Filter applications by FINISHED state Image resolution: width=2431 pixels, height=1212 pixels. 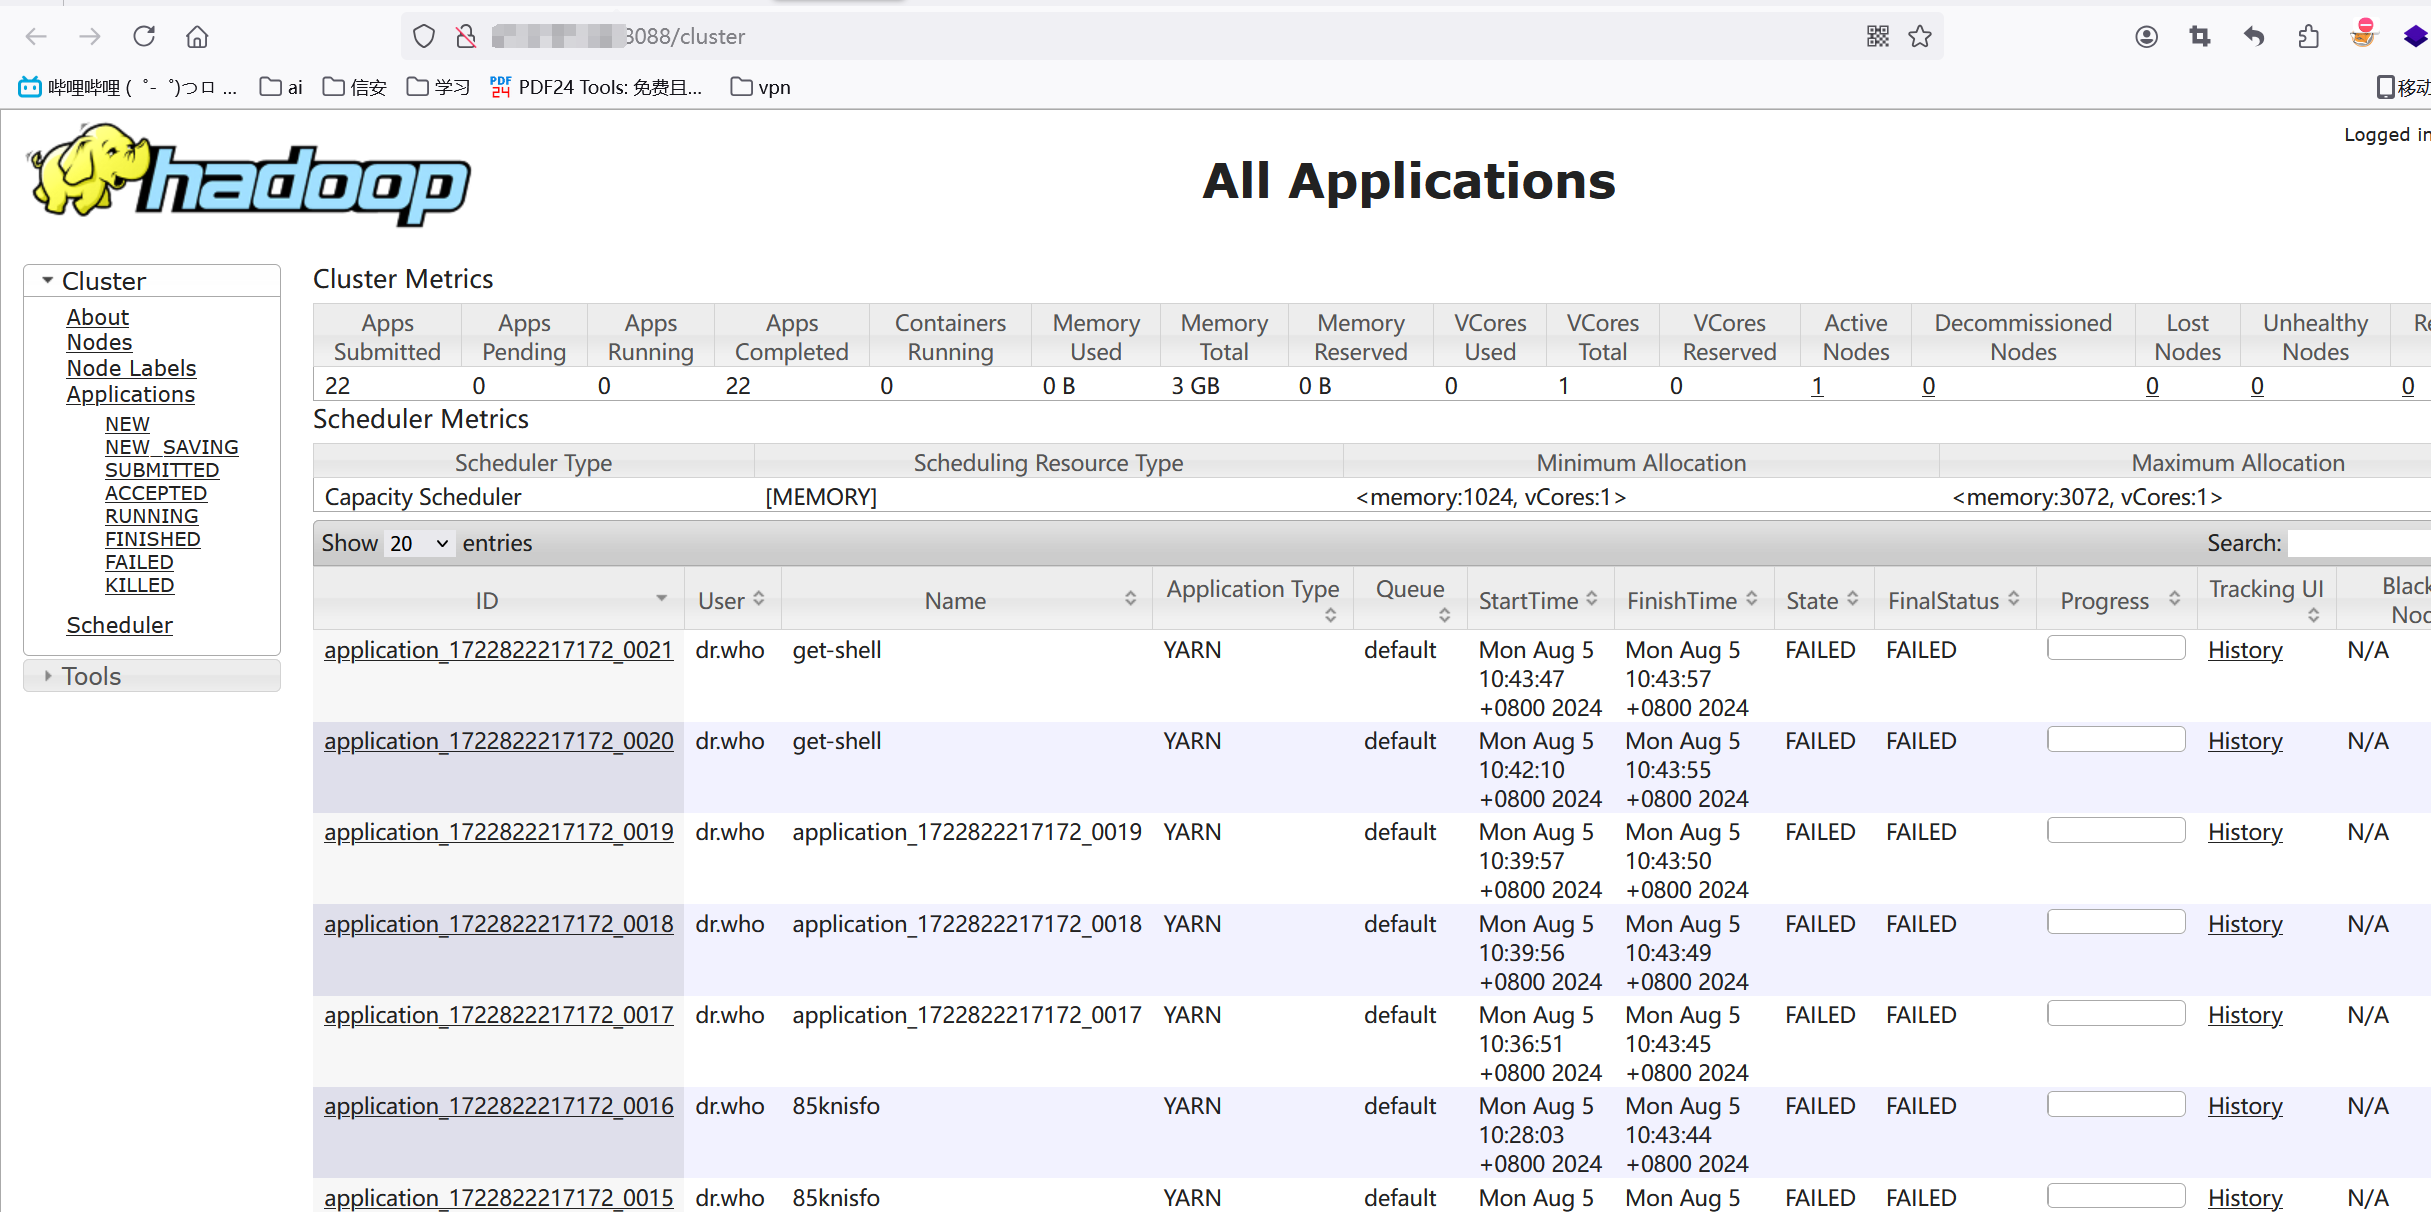pyautogui.click(x=153, y=539)
